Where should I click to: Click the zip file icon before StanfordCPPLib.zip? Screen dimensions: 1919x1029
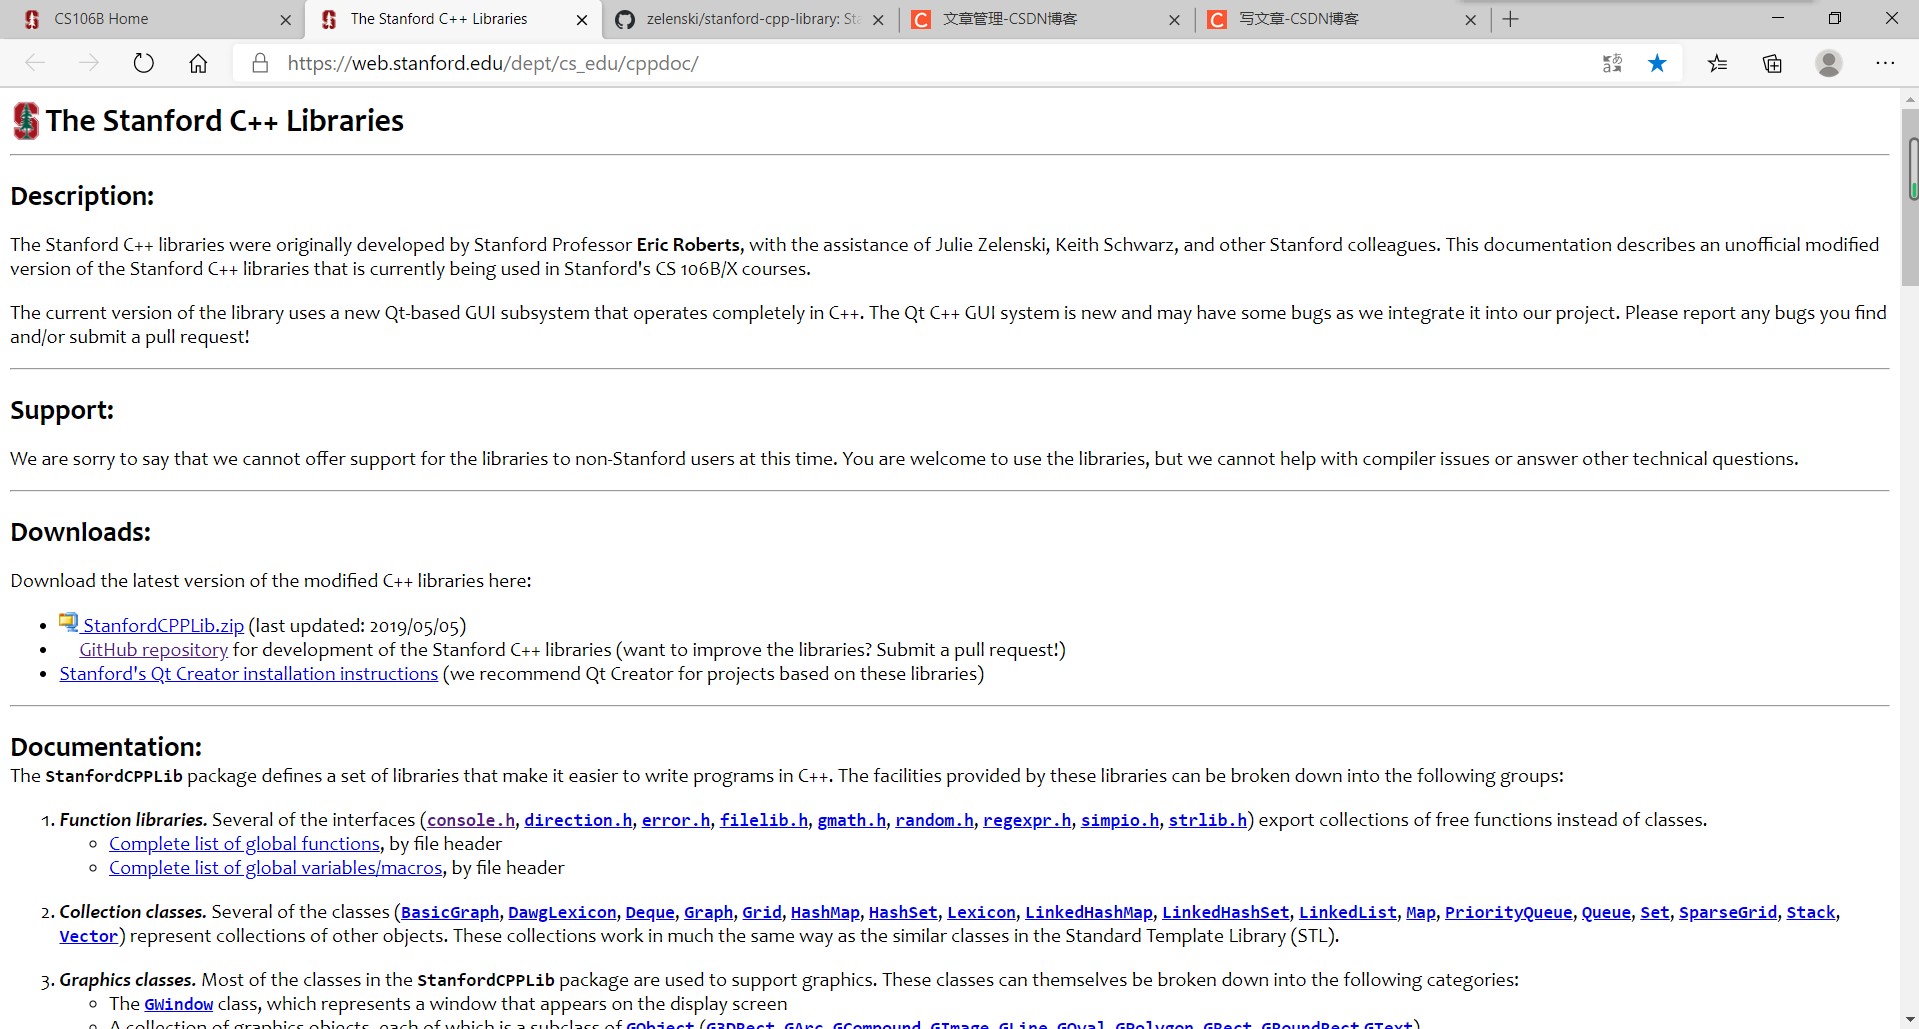click(x=68, y=623)
